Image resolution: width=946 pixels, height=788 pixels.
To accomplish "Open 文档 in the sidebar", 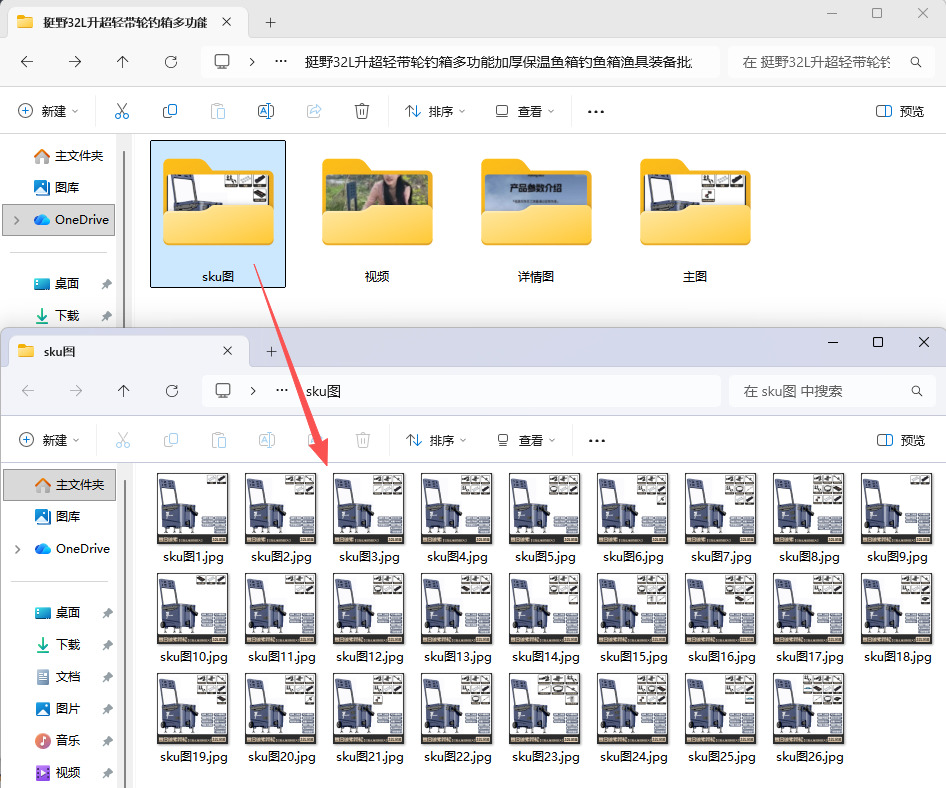I will click(67, 677).
